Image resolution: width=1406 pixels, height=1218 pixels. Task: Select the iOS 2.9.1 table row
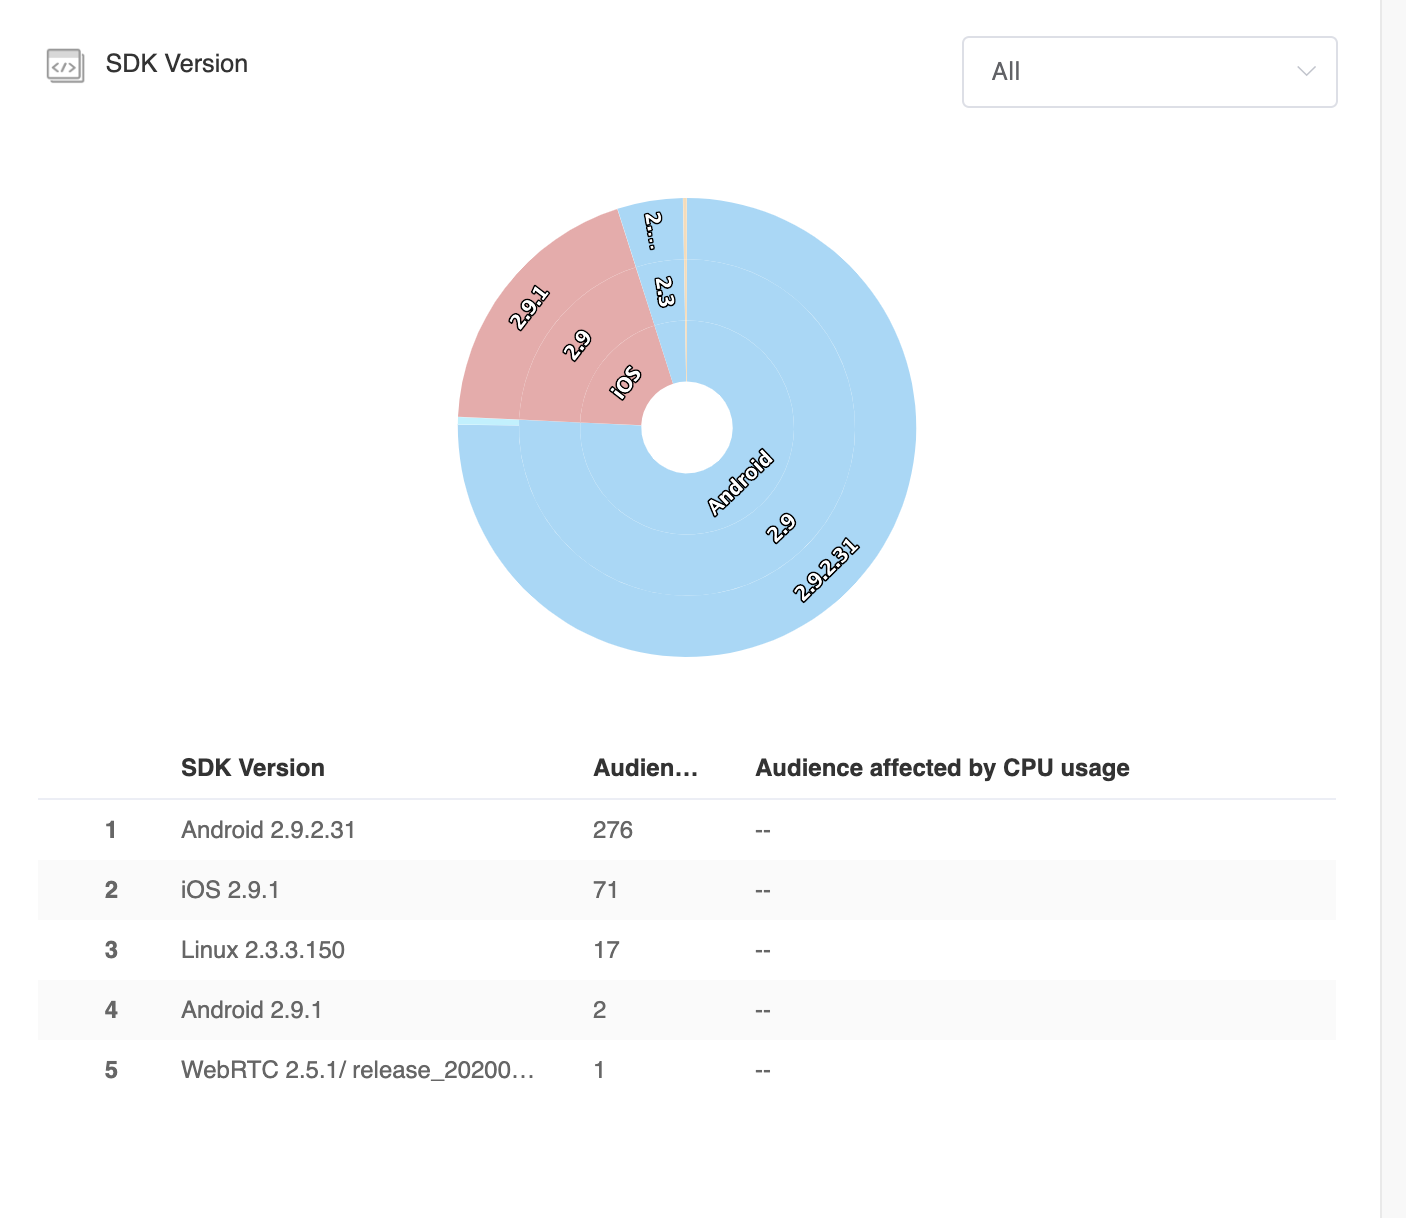230,890
